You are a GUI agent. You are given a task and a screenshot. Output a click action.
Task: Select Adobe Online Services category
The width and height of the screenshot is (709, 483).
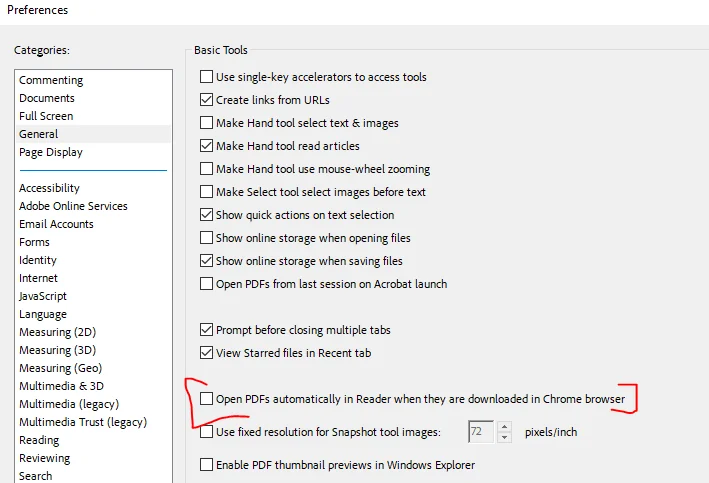pos(73,206)
